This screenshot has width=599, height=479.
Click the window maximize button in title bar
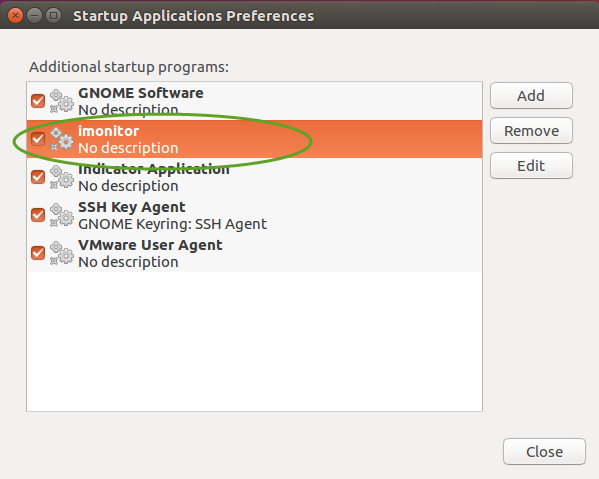[x=53, y=16]
